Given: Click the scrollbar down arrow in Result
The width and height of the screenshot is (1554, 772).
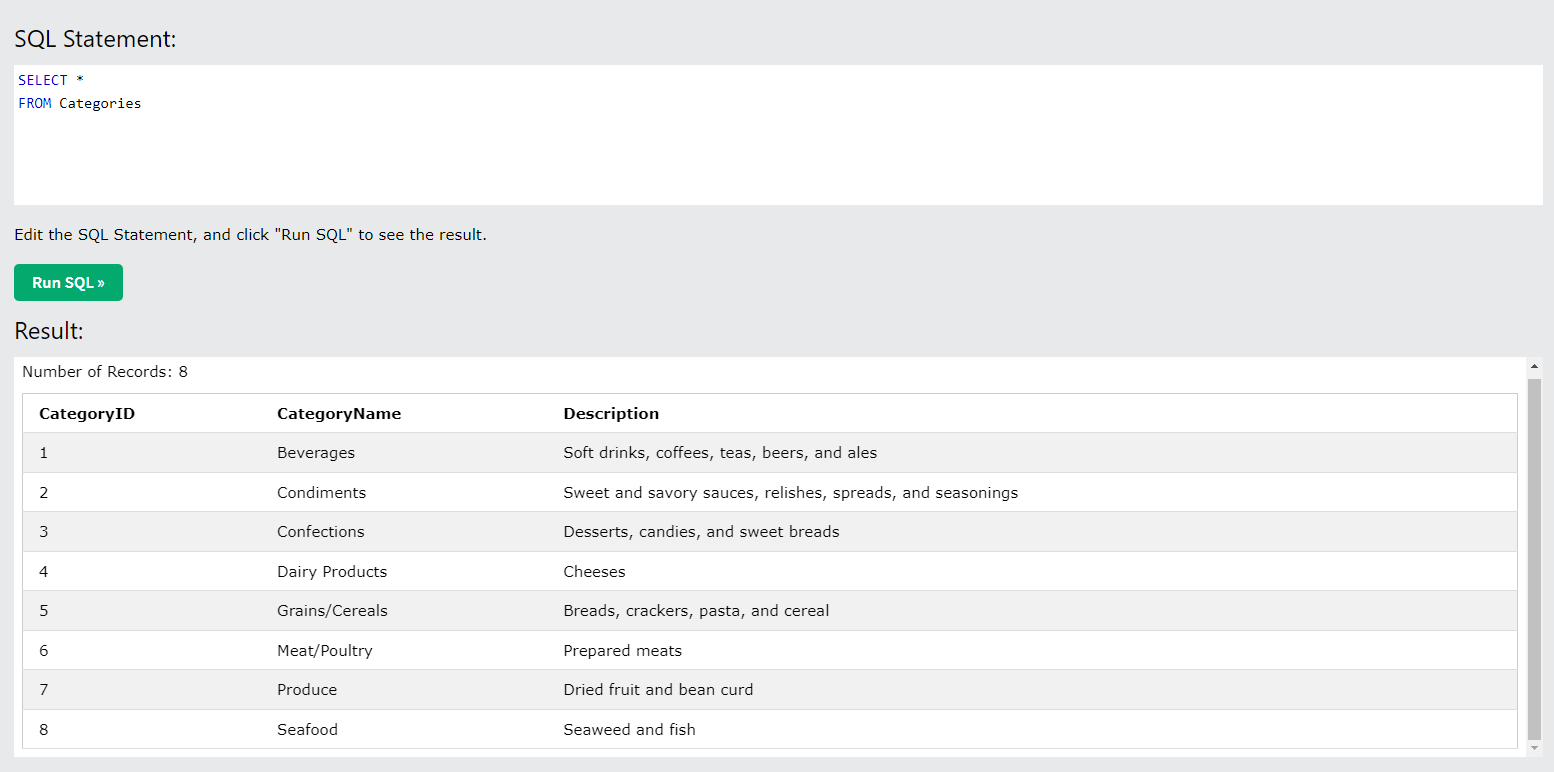Looking at the screenshot, I should 1535,747.
